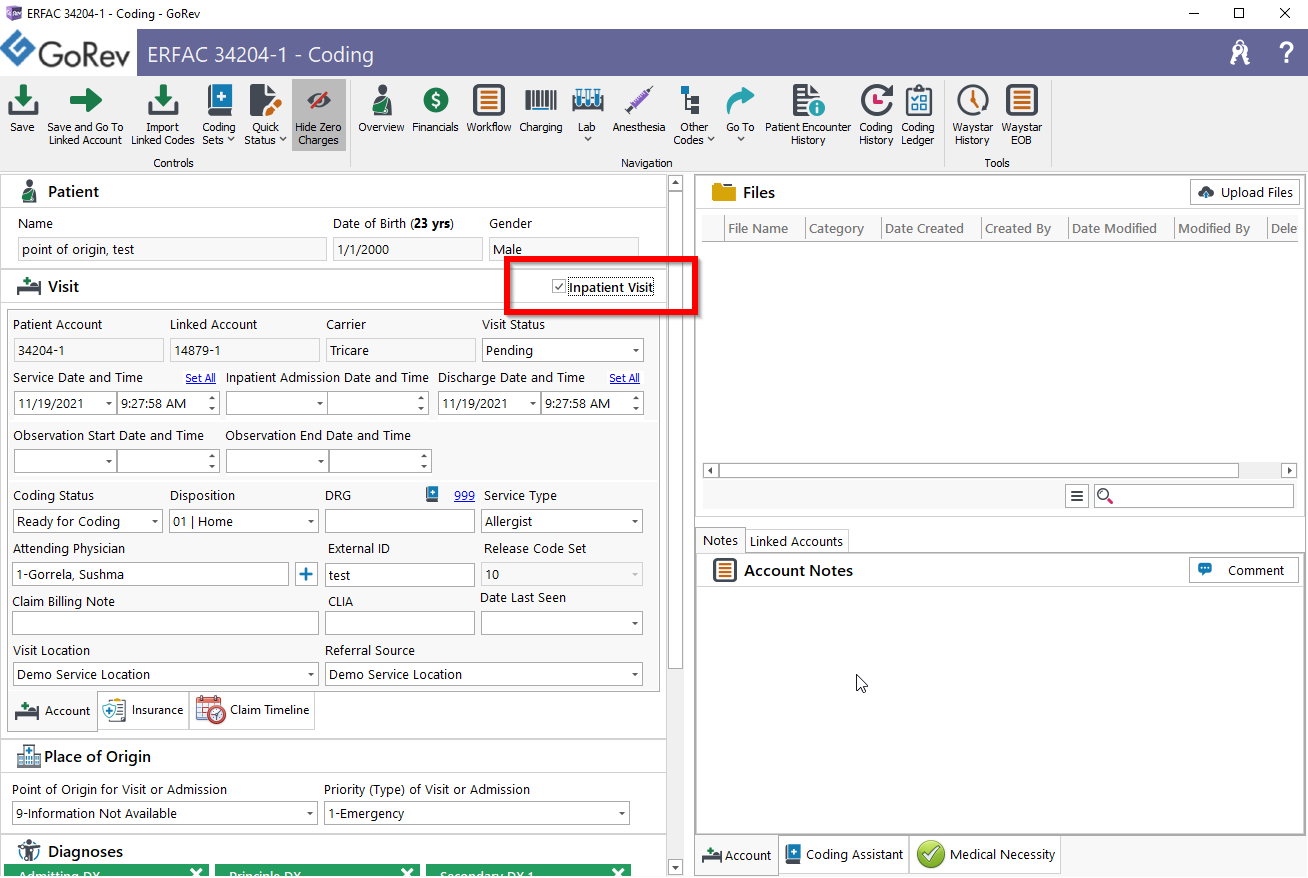The image size is (1308, 878).
Task: Expand the Service Type dropdown
Action: point(635,522)
